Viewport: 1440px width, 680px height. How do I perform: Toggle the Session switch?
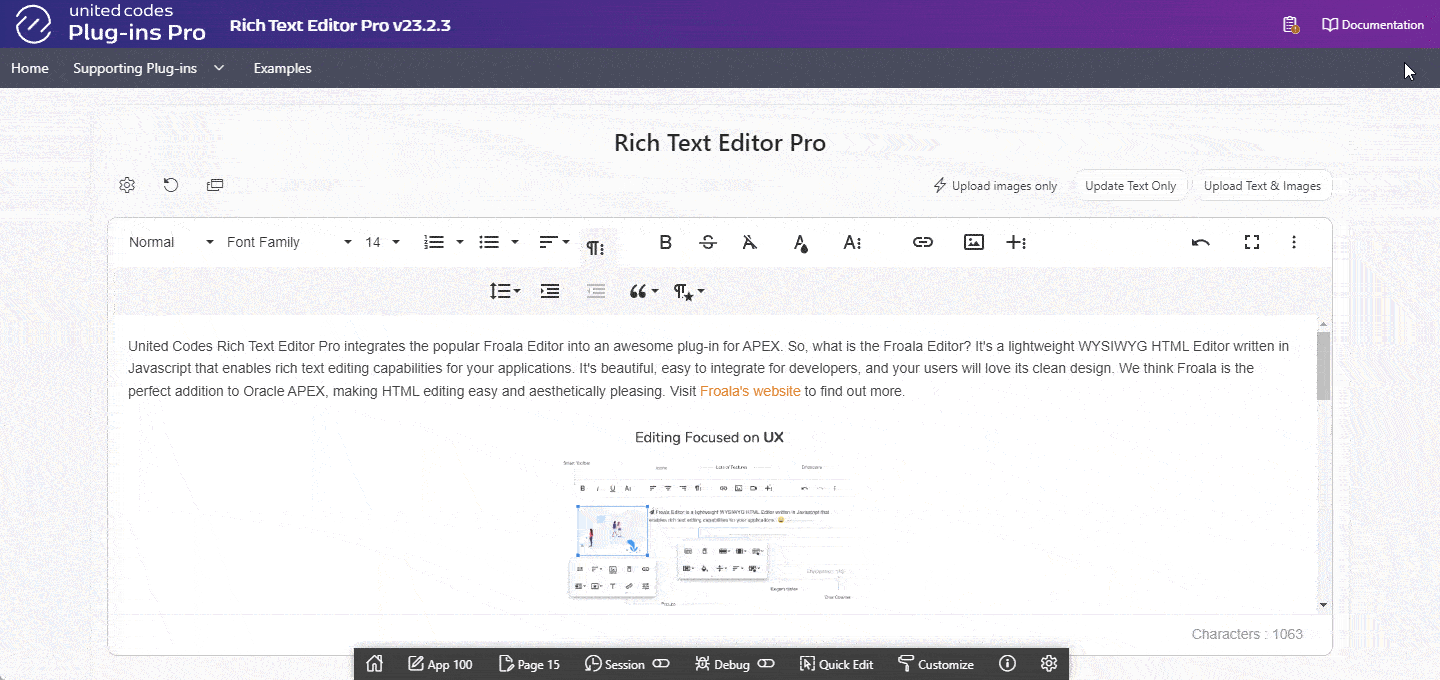(661, 664)
